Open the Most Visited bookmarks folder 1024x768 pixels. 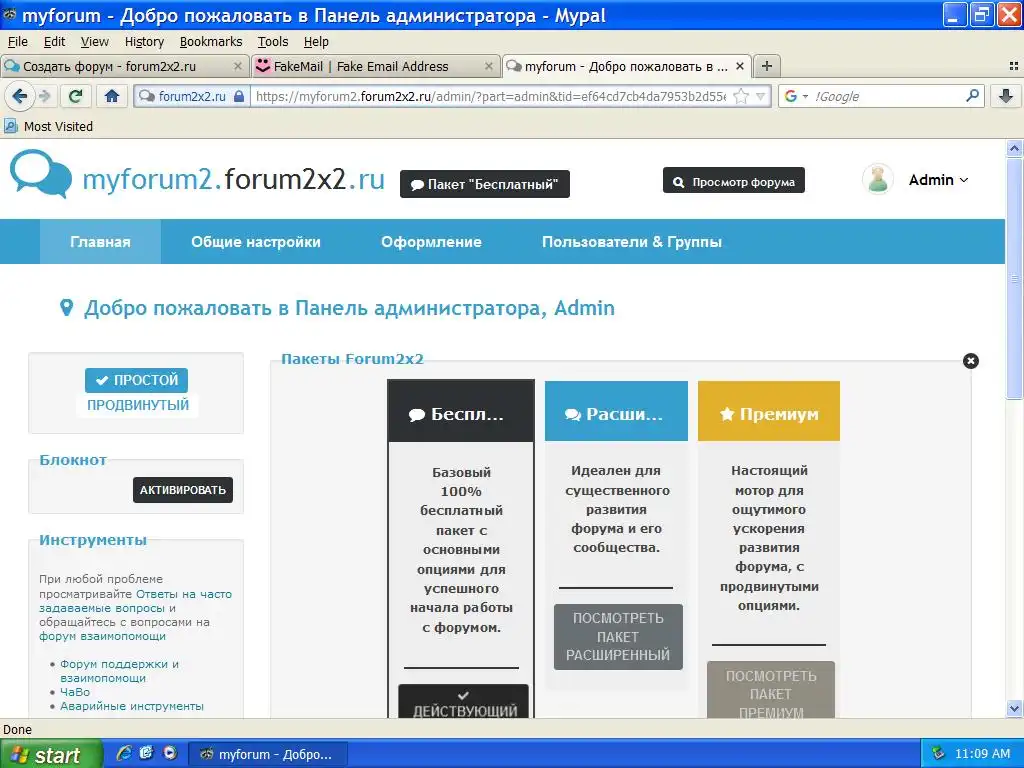48,126
